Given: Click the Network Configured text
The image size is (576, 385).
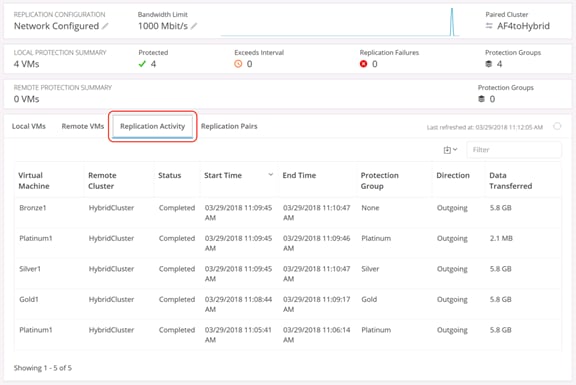Looking at the screenshot, I should pyautogui.click(x=56, y=26).
